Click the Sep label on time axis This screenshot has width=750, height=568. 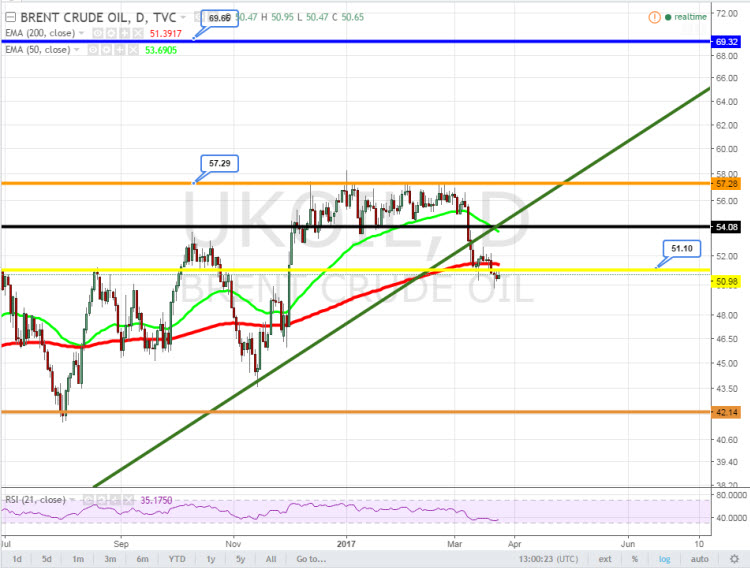click(121, 544)
